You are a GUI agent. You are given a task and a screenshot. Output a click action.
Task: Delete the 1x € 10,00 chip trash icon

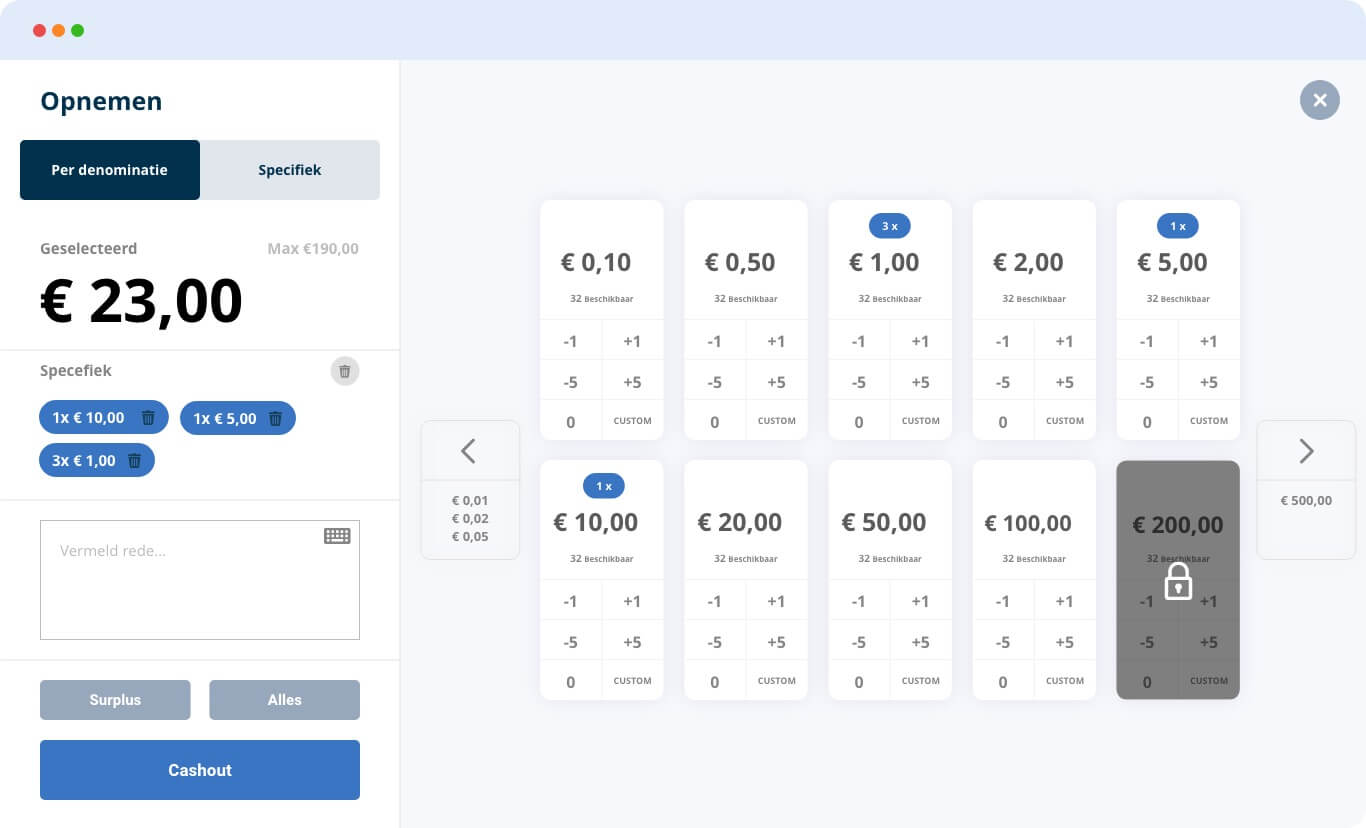point(148,418)
